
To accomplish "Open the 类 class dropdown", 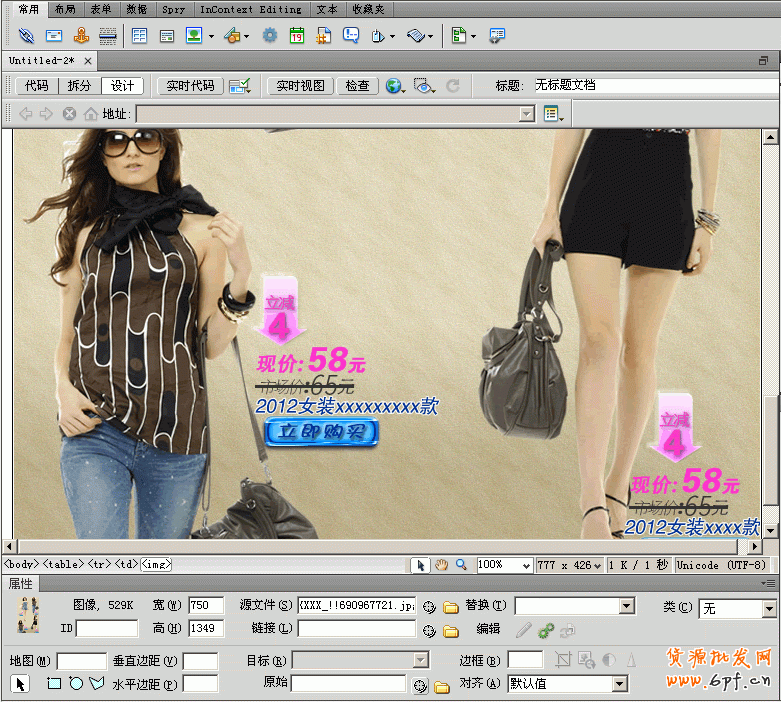I will [x=769, y=608].
